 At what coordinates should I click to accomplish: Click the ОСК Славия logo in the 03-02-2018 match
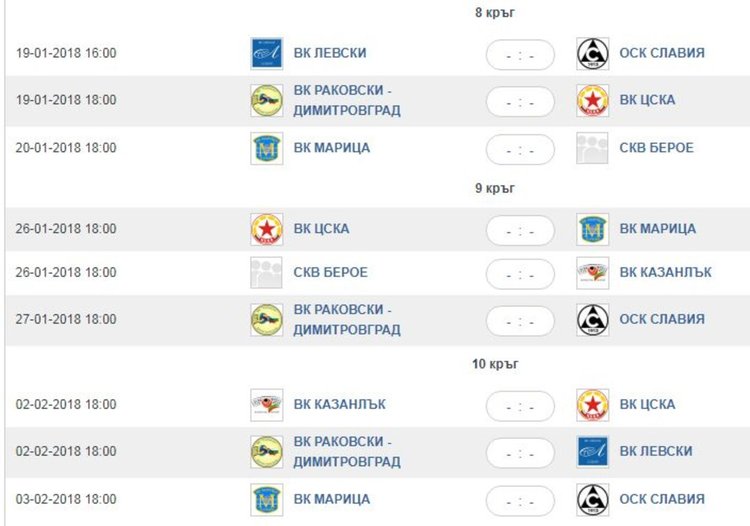[593, 499]
